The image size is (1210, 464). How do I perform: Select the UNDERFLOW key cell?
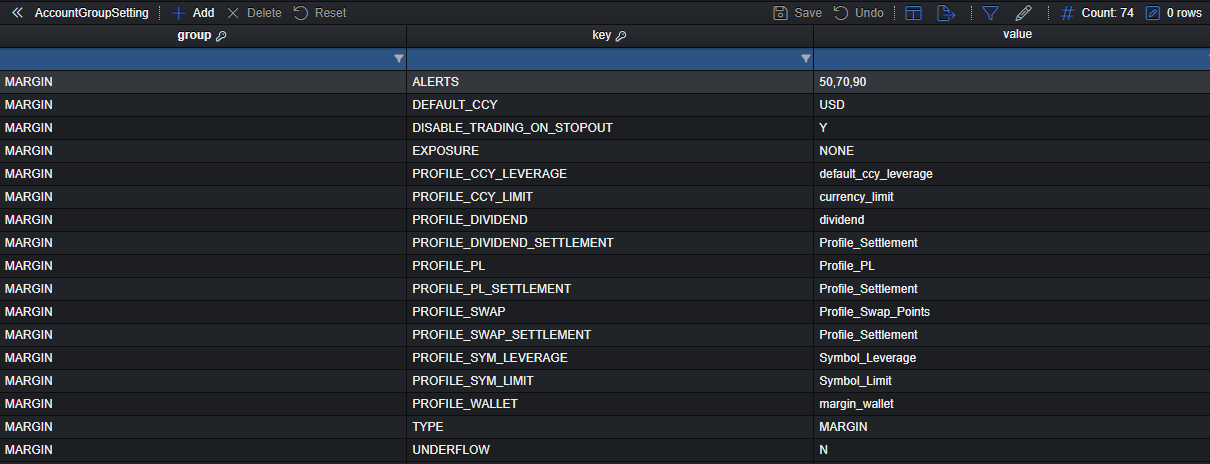[x=610, y=450]
